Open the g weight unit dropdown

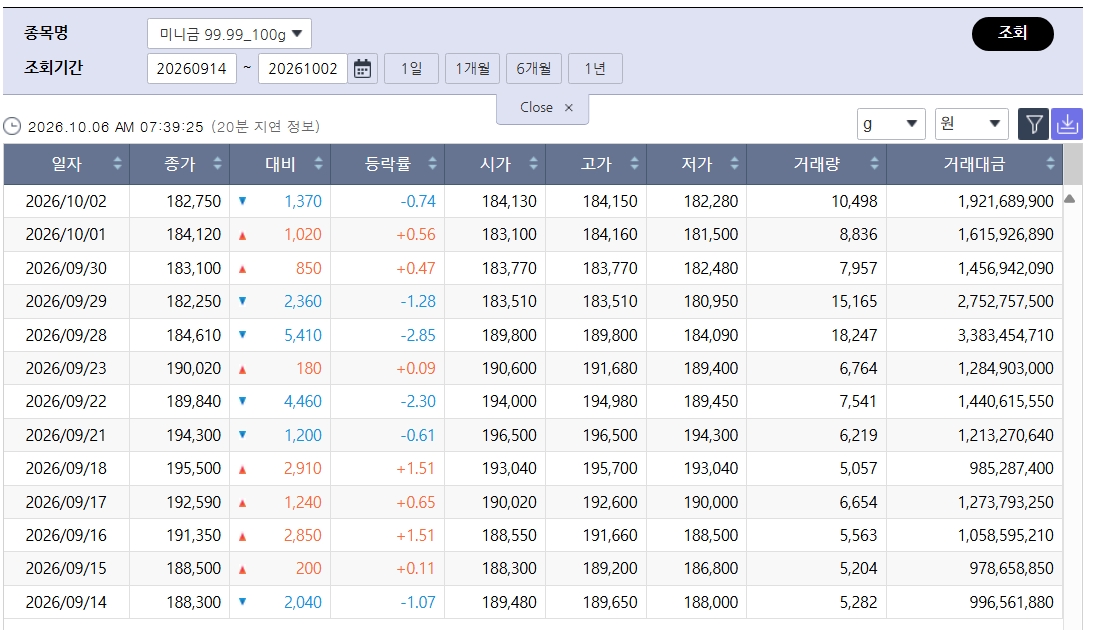pyautogui.click(x=892, y=124)
